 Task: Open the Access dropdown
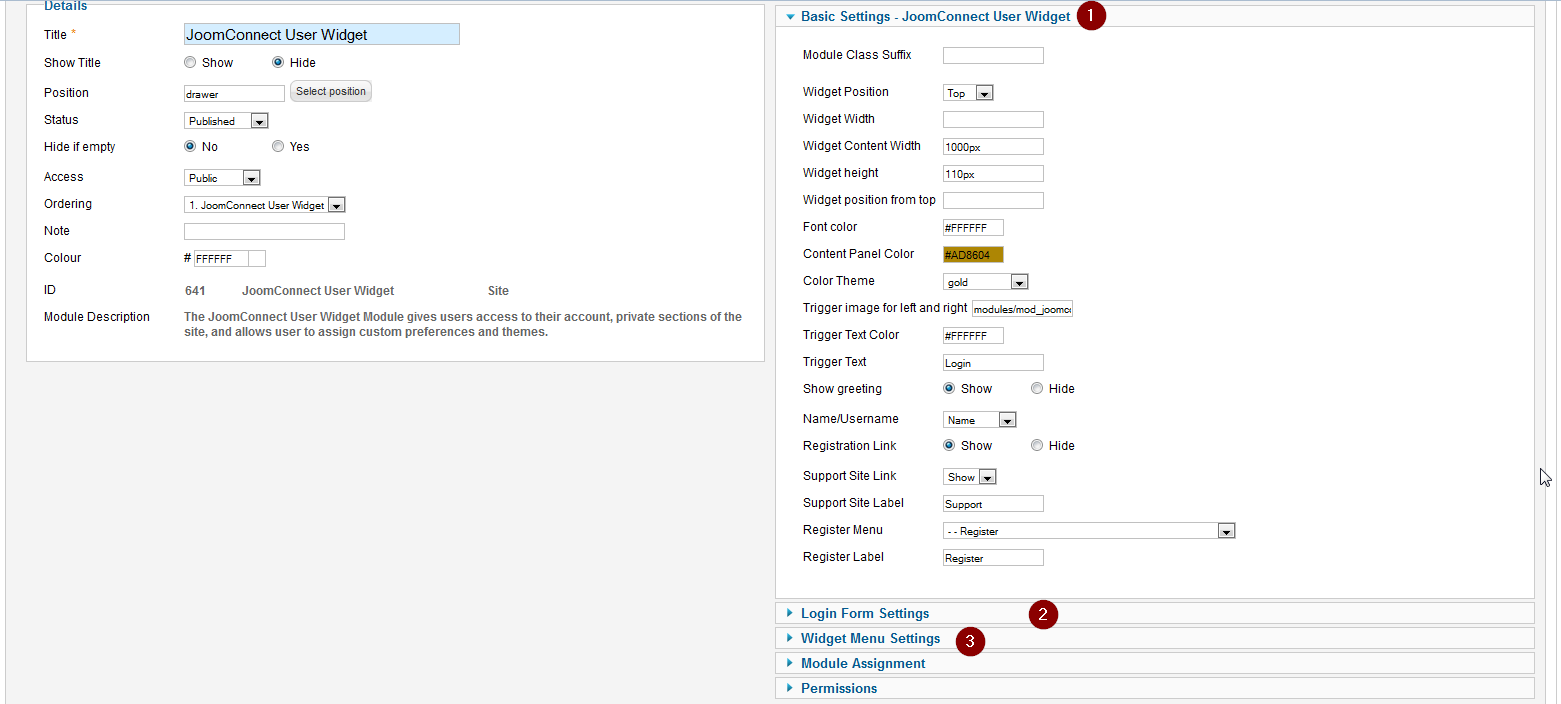coord(222,178)
